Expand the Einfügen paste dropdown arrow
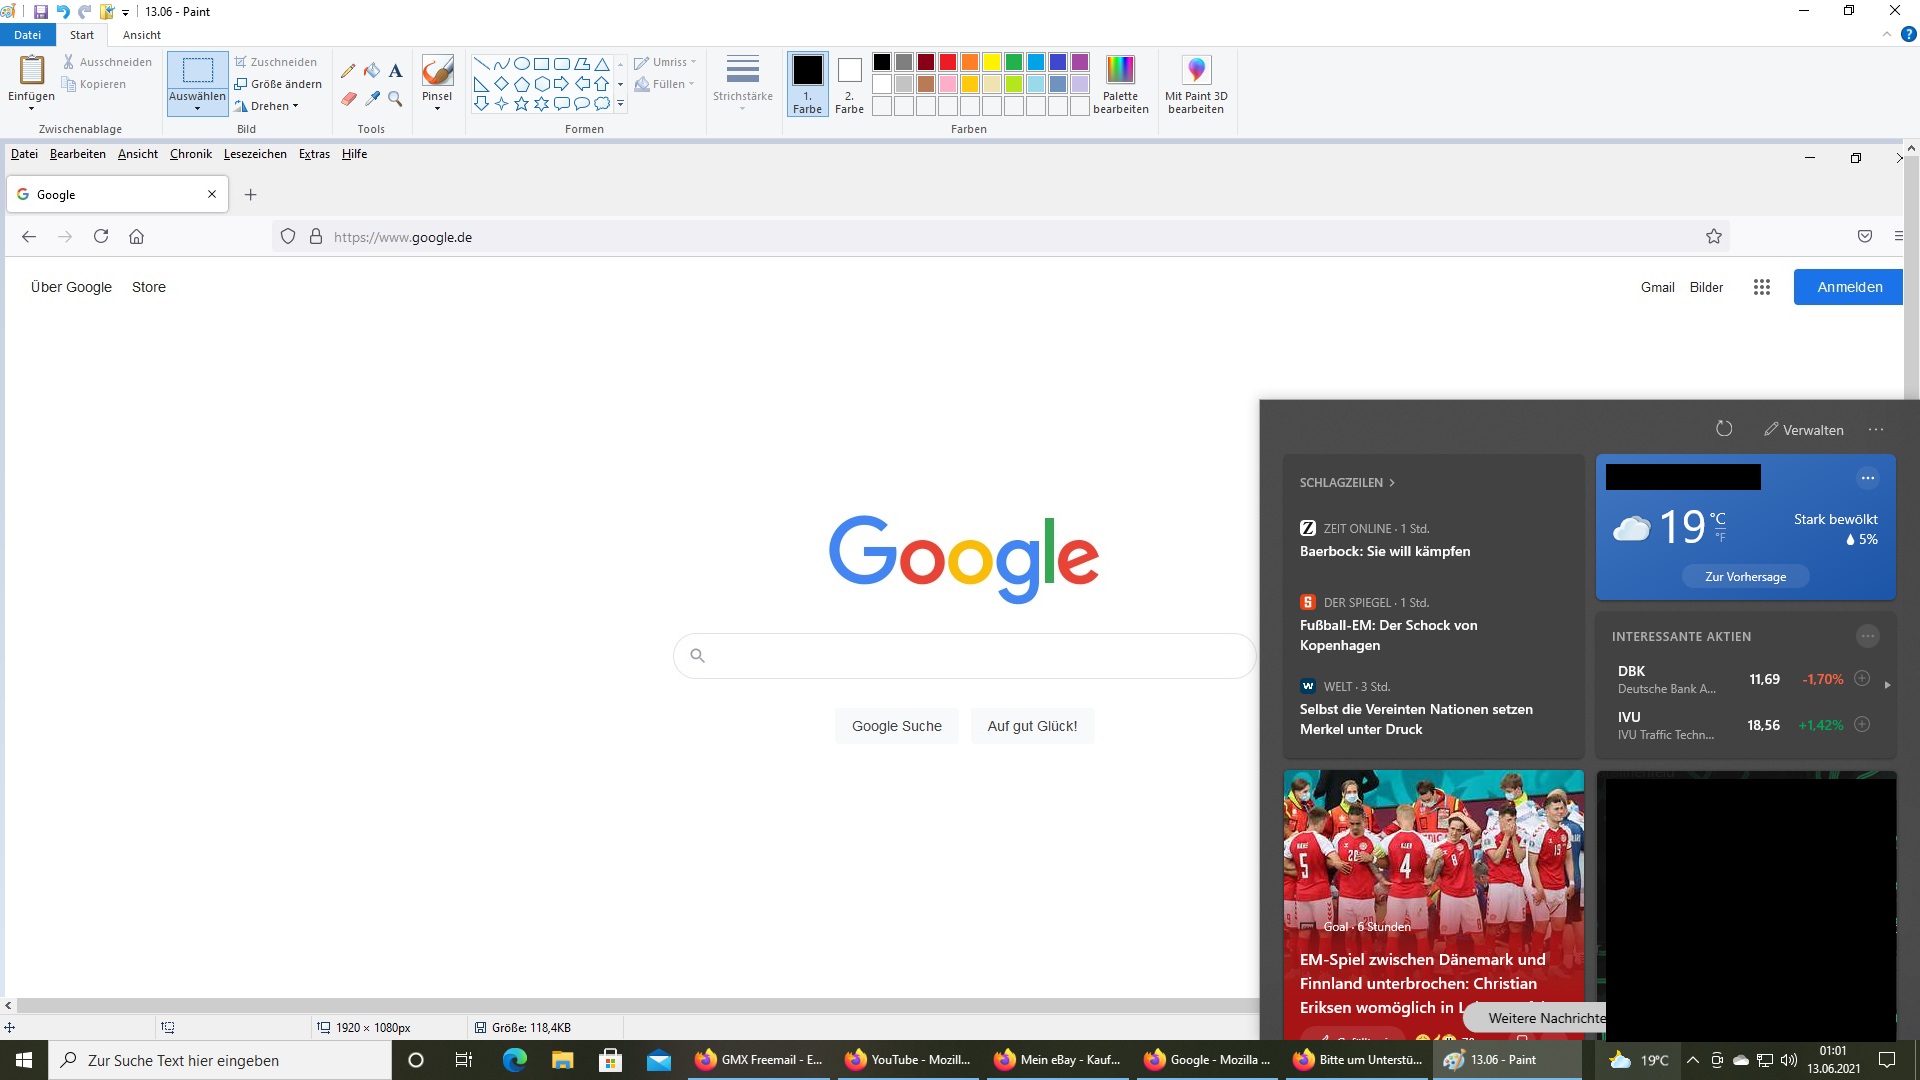 pos(31,108)
